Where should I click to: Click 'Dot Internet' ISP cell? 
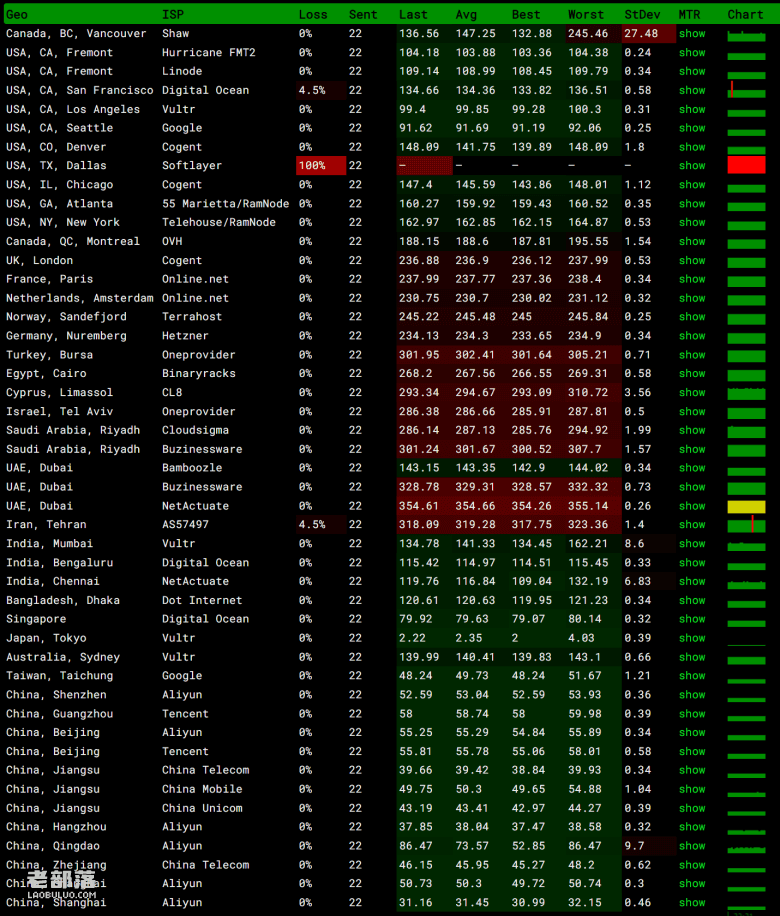[x=202, y=601]
